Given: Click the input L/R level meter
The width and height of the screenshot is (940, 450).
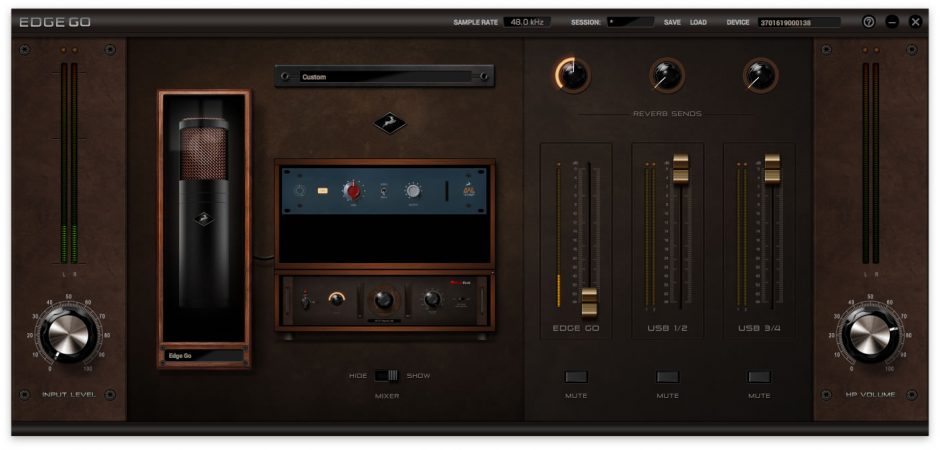Looking at the screenshot, I should click(69, 163).
